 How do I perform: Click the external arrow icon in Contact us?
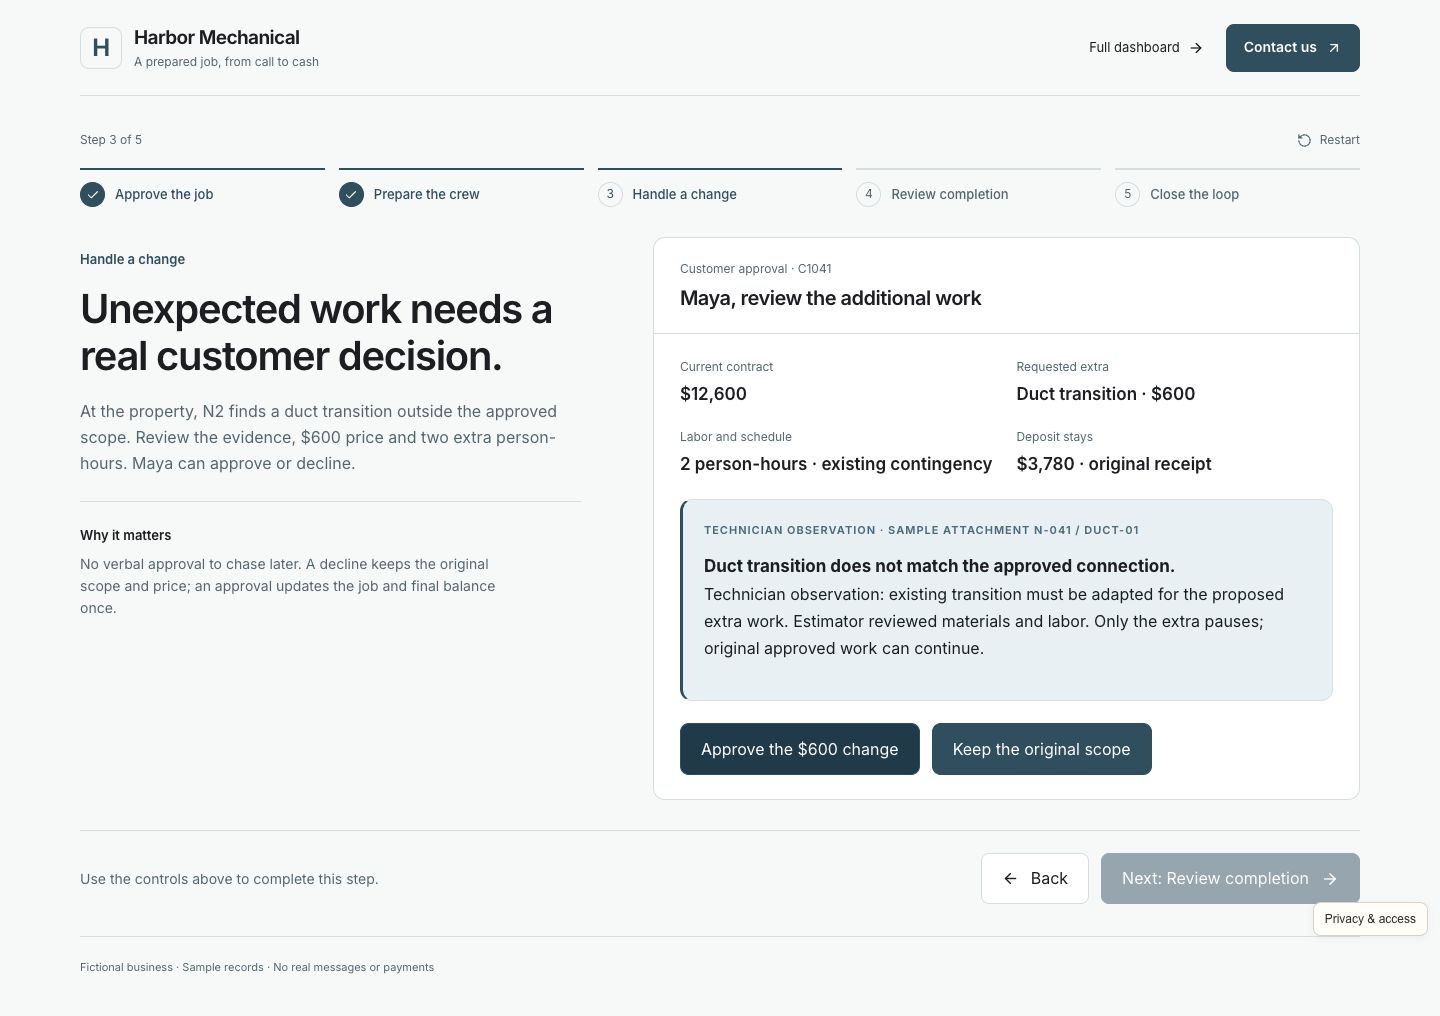pyautogui.click(x=1333, y=48)
